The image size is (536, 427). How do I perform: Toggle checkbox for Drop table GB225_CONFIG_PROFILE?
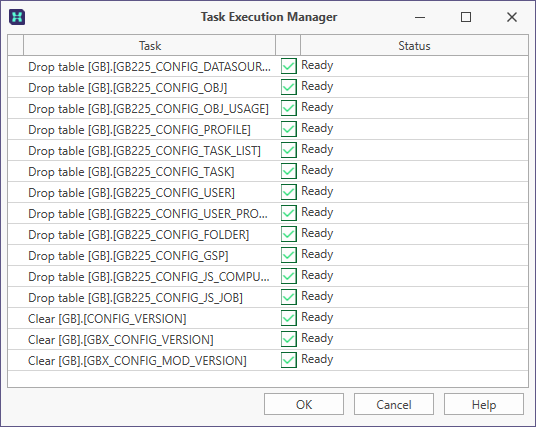pyautogui.click(x=289, y=129)
